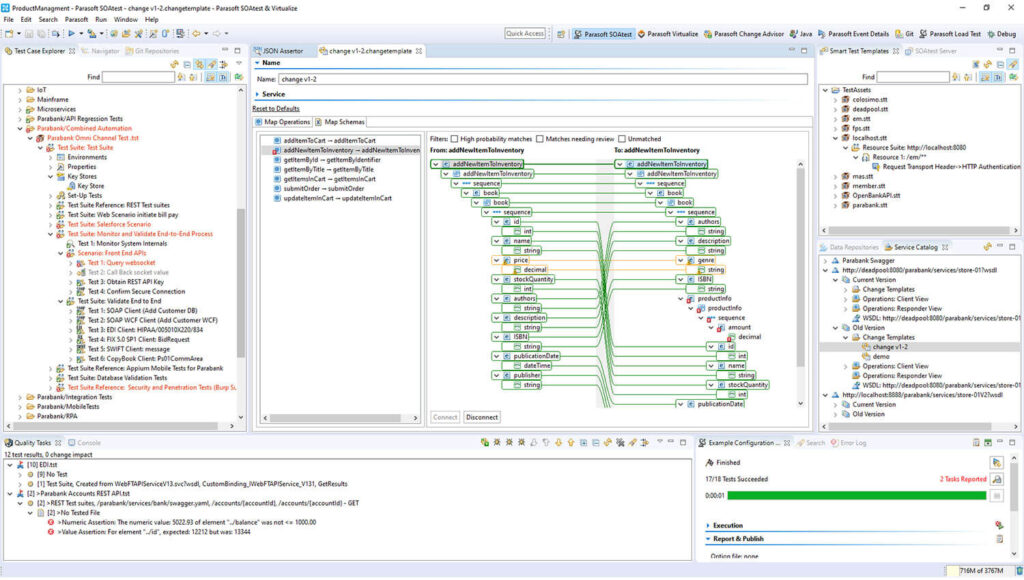This screenshot has height=580, width=1024.
Task: Click the Open Perspective icon
Action: pos(560,34)
